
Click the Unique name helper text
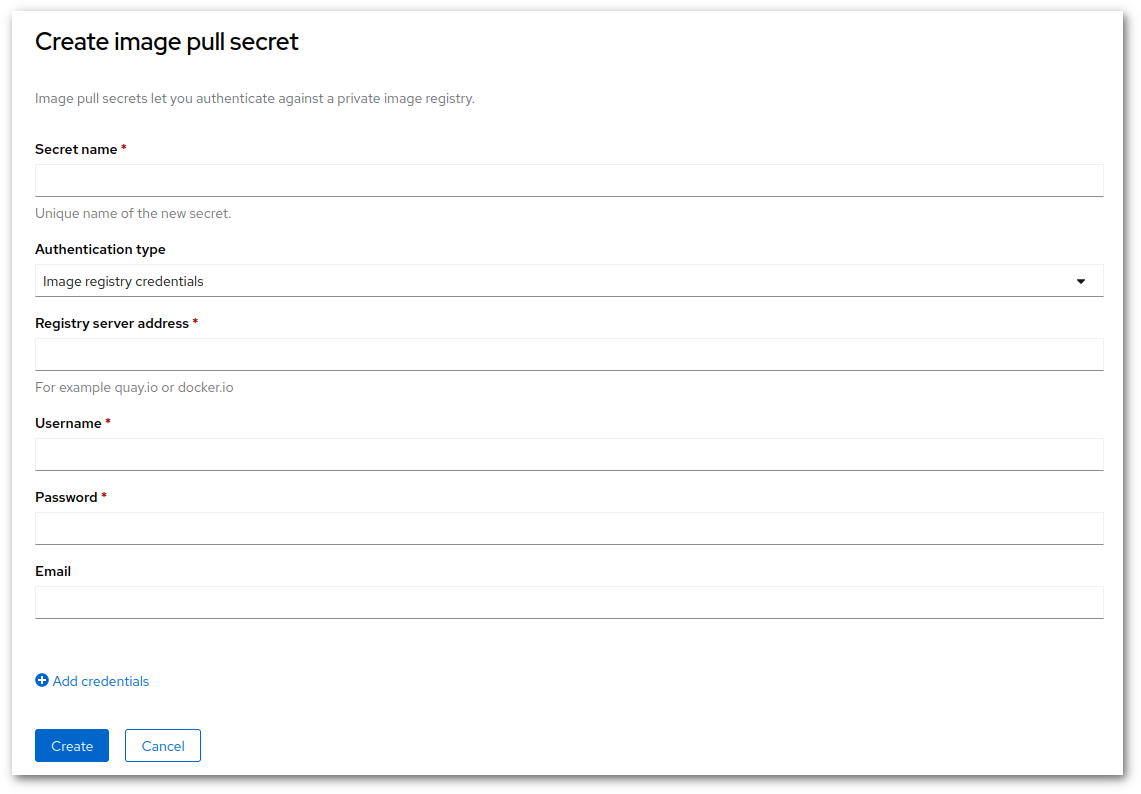click(133, 213)
